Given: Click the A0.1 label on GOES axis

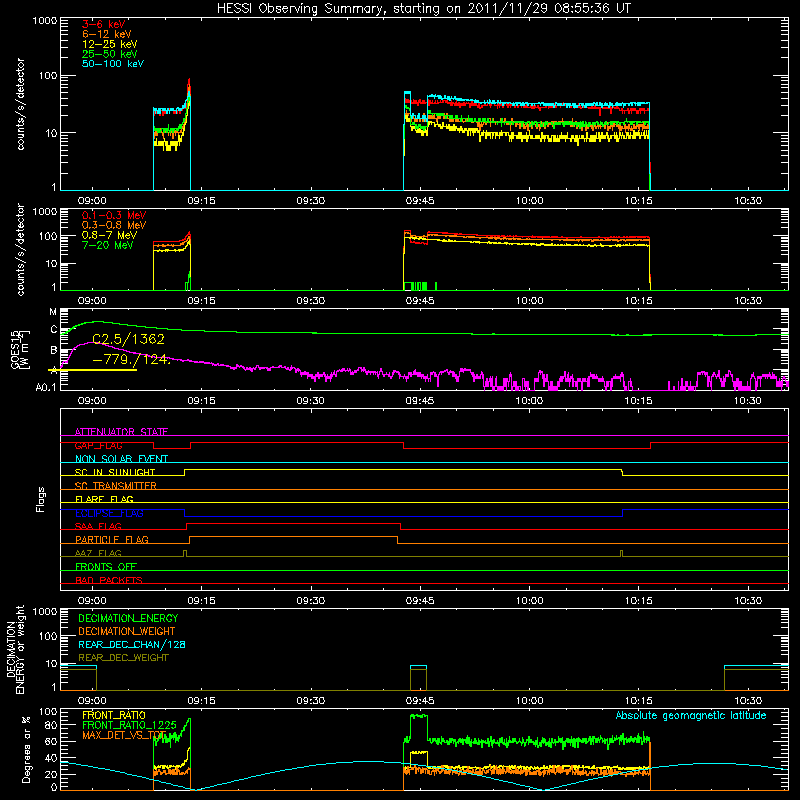Looking at the screenshot, I should 46,388.
